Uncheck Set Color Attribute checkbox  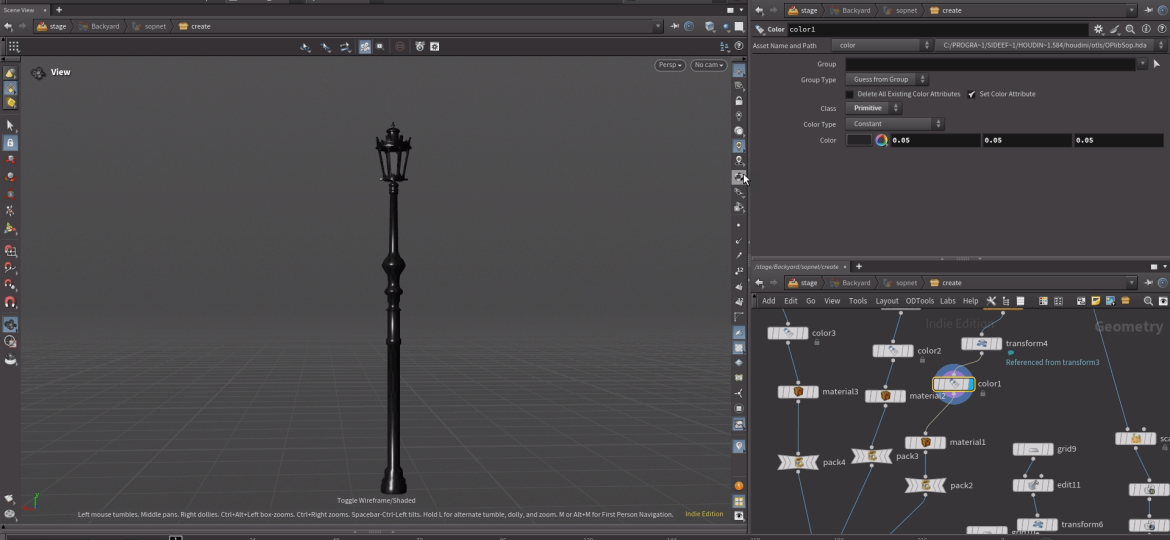pyautogui.click(x=971, y=94)
